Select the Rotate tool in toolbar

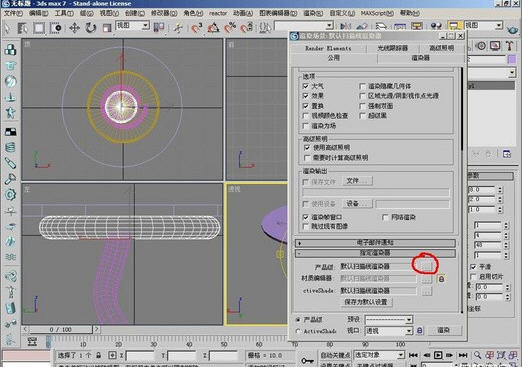pos(90,27)
